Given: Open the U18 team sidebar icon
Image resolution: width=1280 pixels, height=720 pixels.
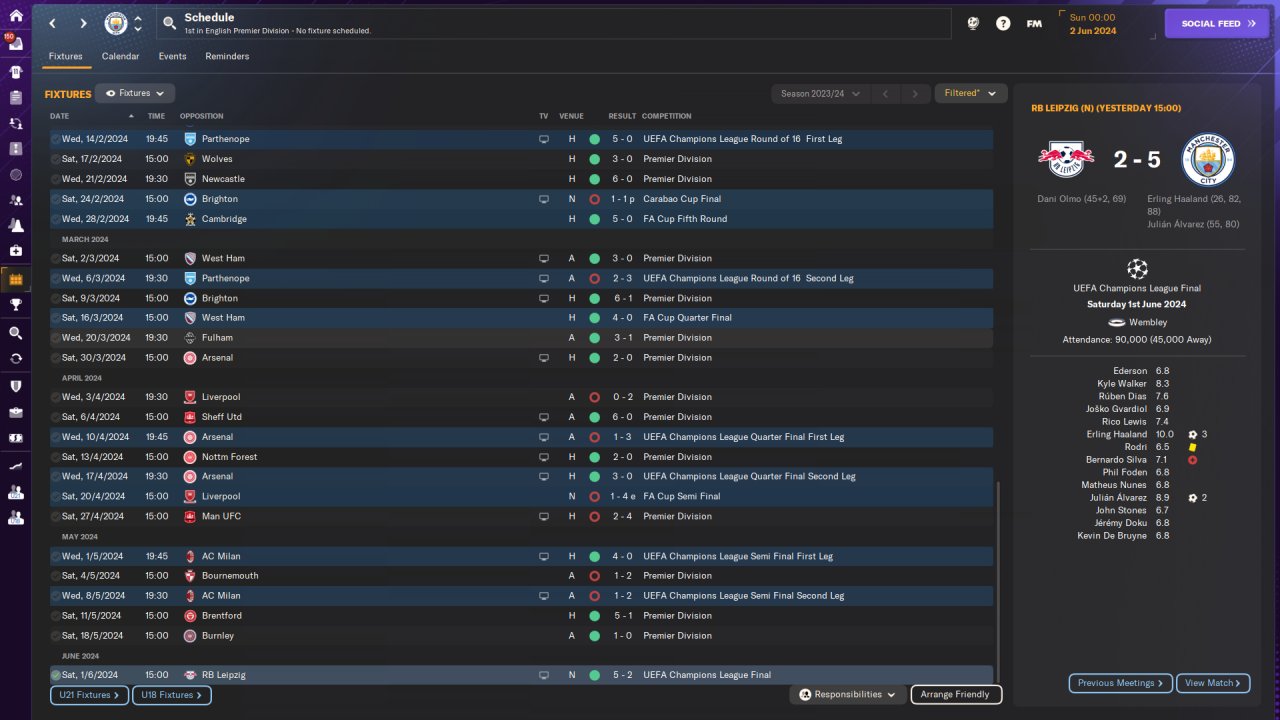Looking at the screenshot, I should point(15,518).
